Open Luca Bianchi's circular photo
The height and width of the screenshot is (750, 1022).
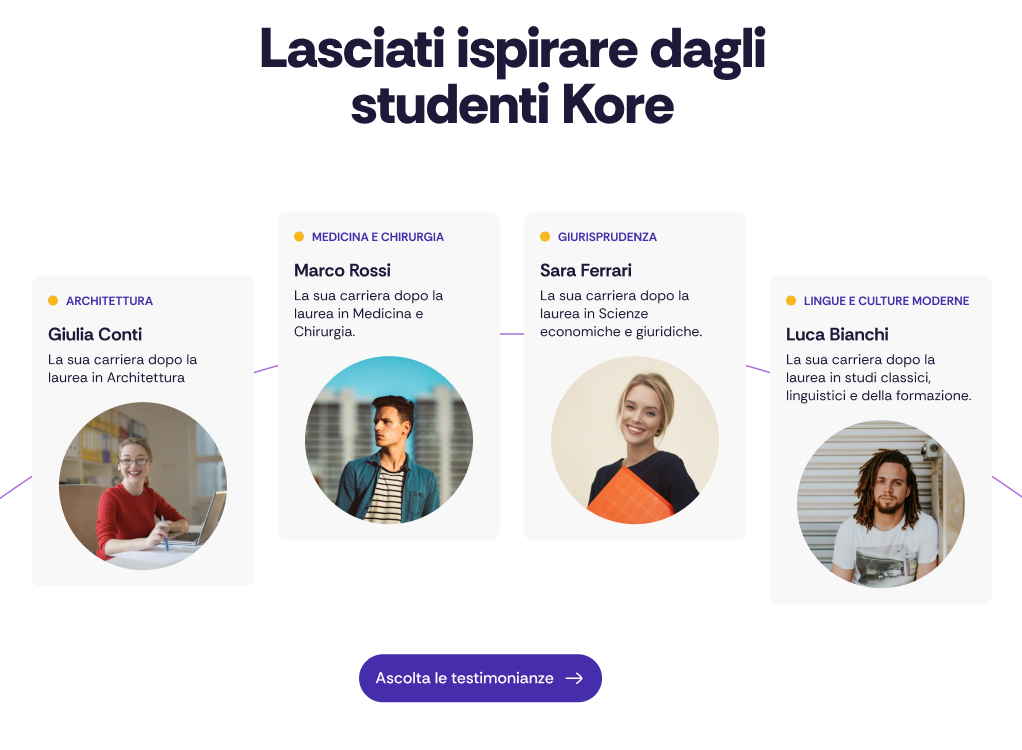tap(881, 504)
